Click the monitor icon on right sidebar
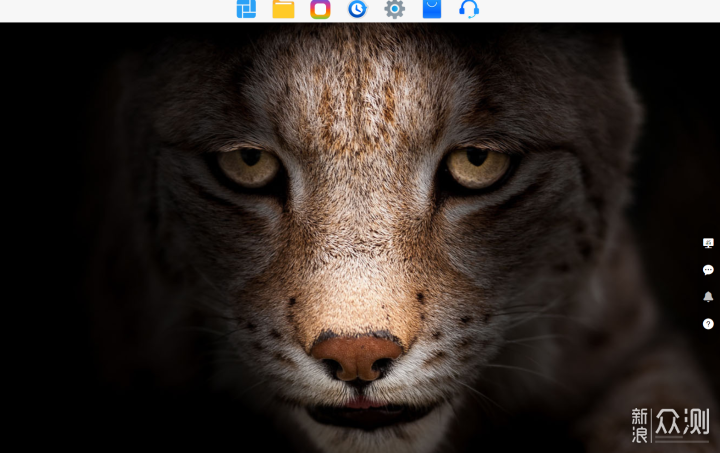Image resolution: width=720 pixels, height=453 pixels. click(x=708, y=243)
